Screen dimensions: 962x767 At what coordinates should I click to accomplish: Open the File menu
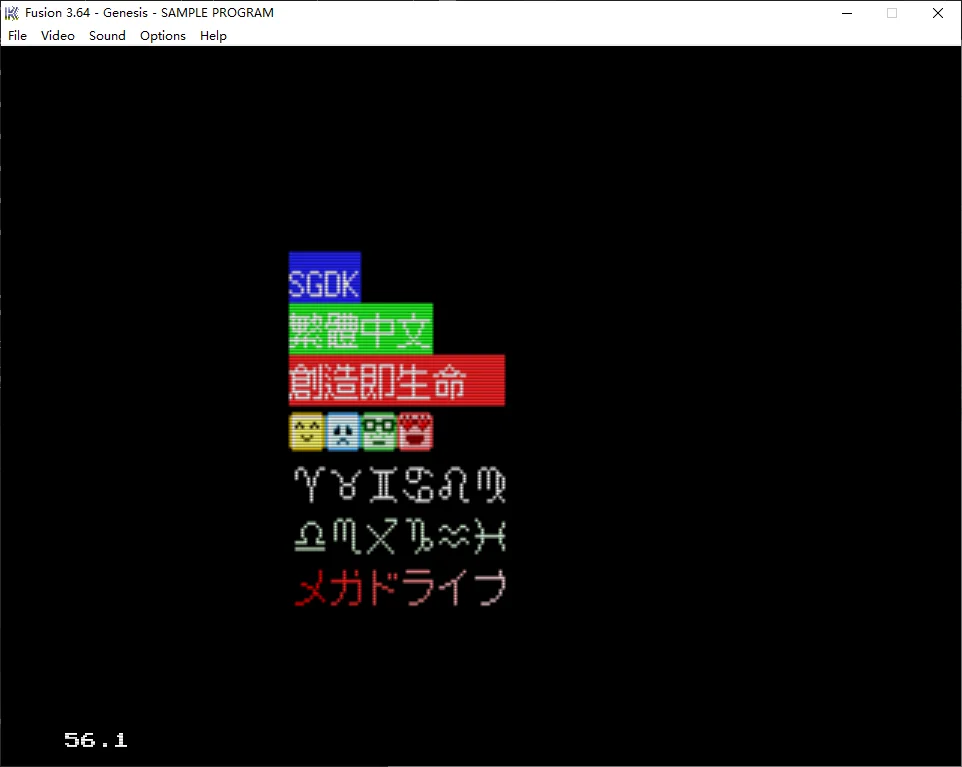coord(17,36)
